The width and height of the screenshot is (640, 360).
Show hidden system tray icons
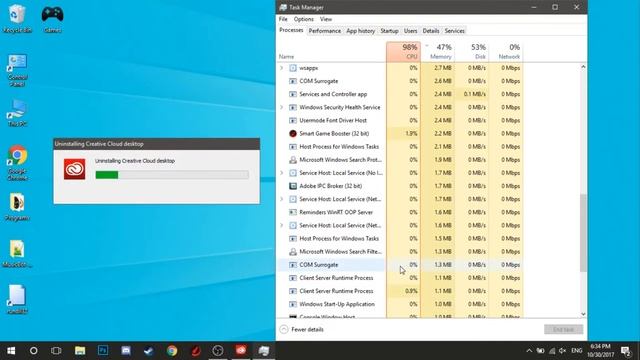click(x=529, y=351)
